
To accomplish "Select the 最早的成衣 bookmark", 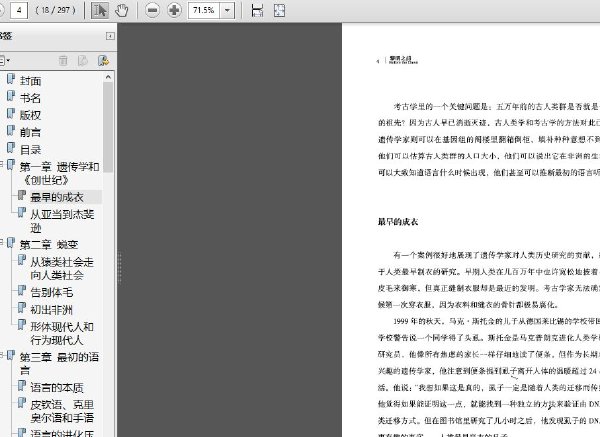I will coord(57,197).
